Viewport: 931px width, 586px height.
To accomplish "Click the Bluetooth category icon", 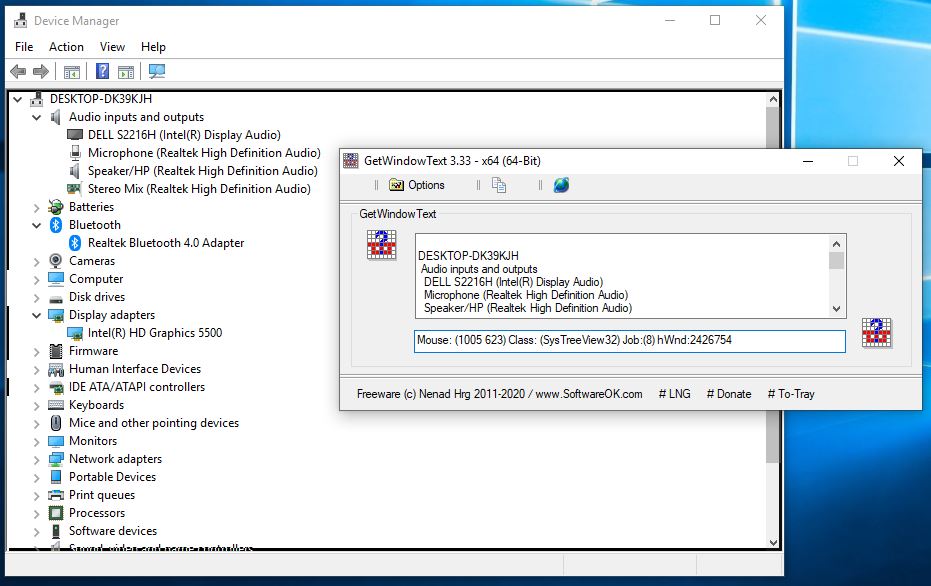I will 57,225.
